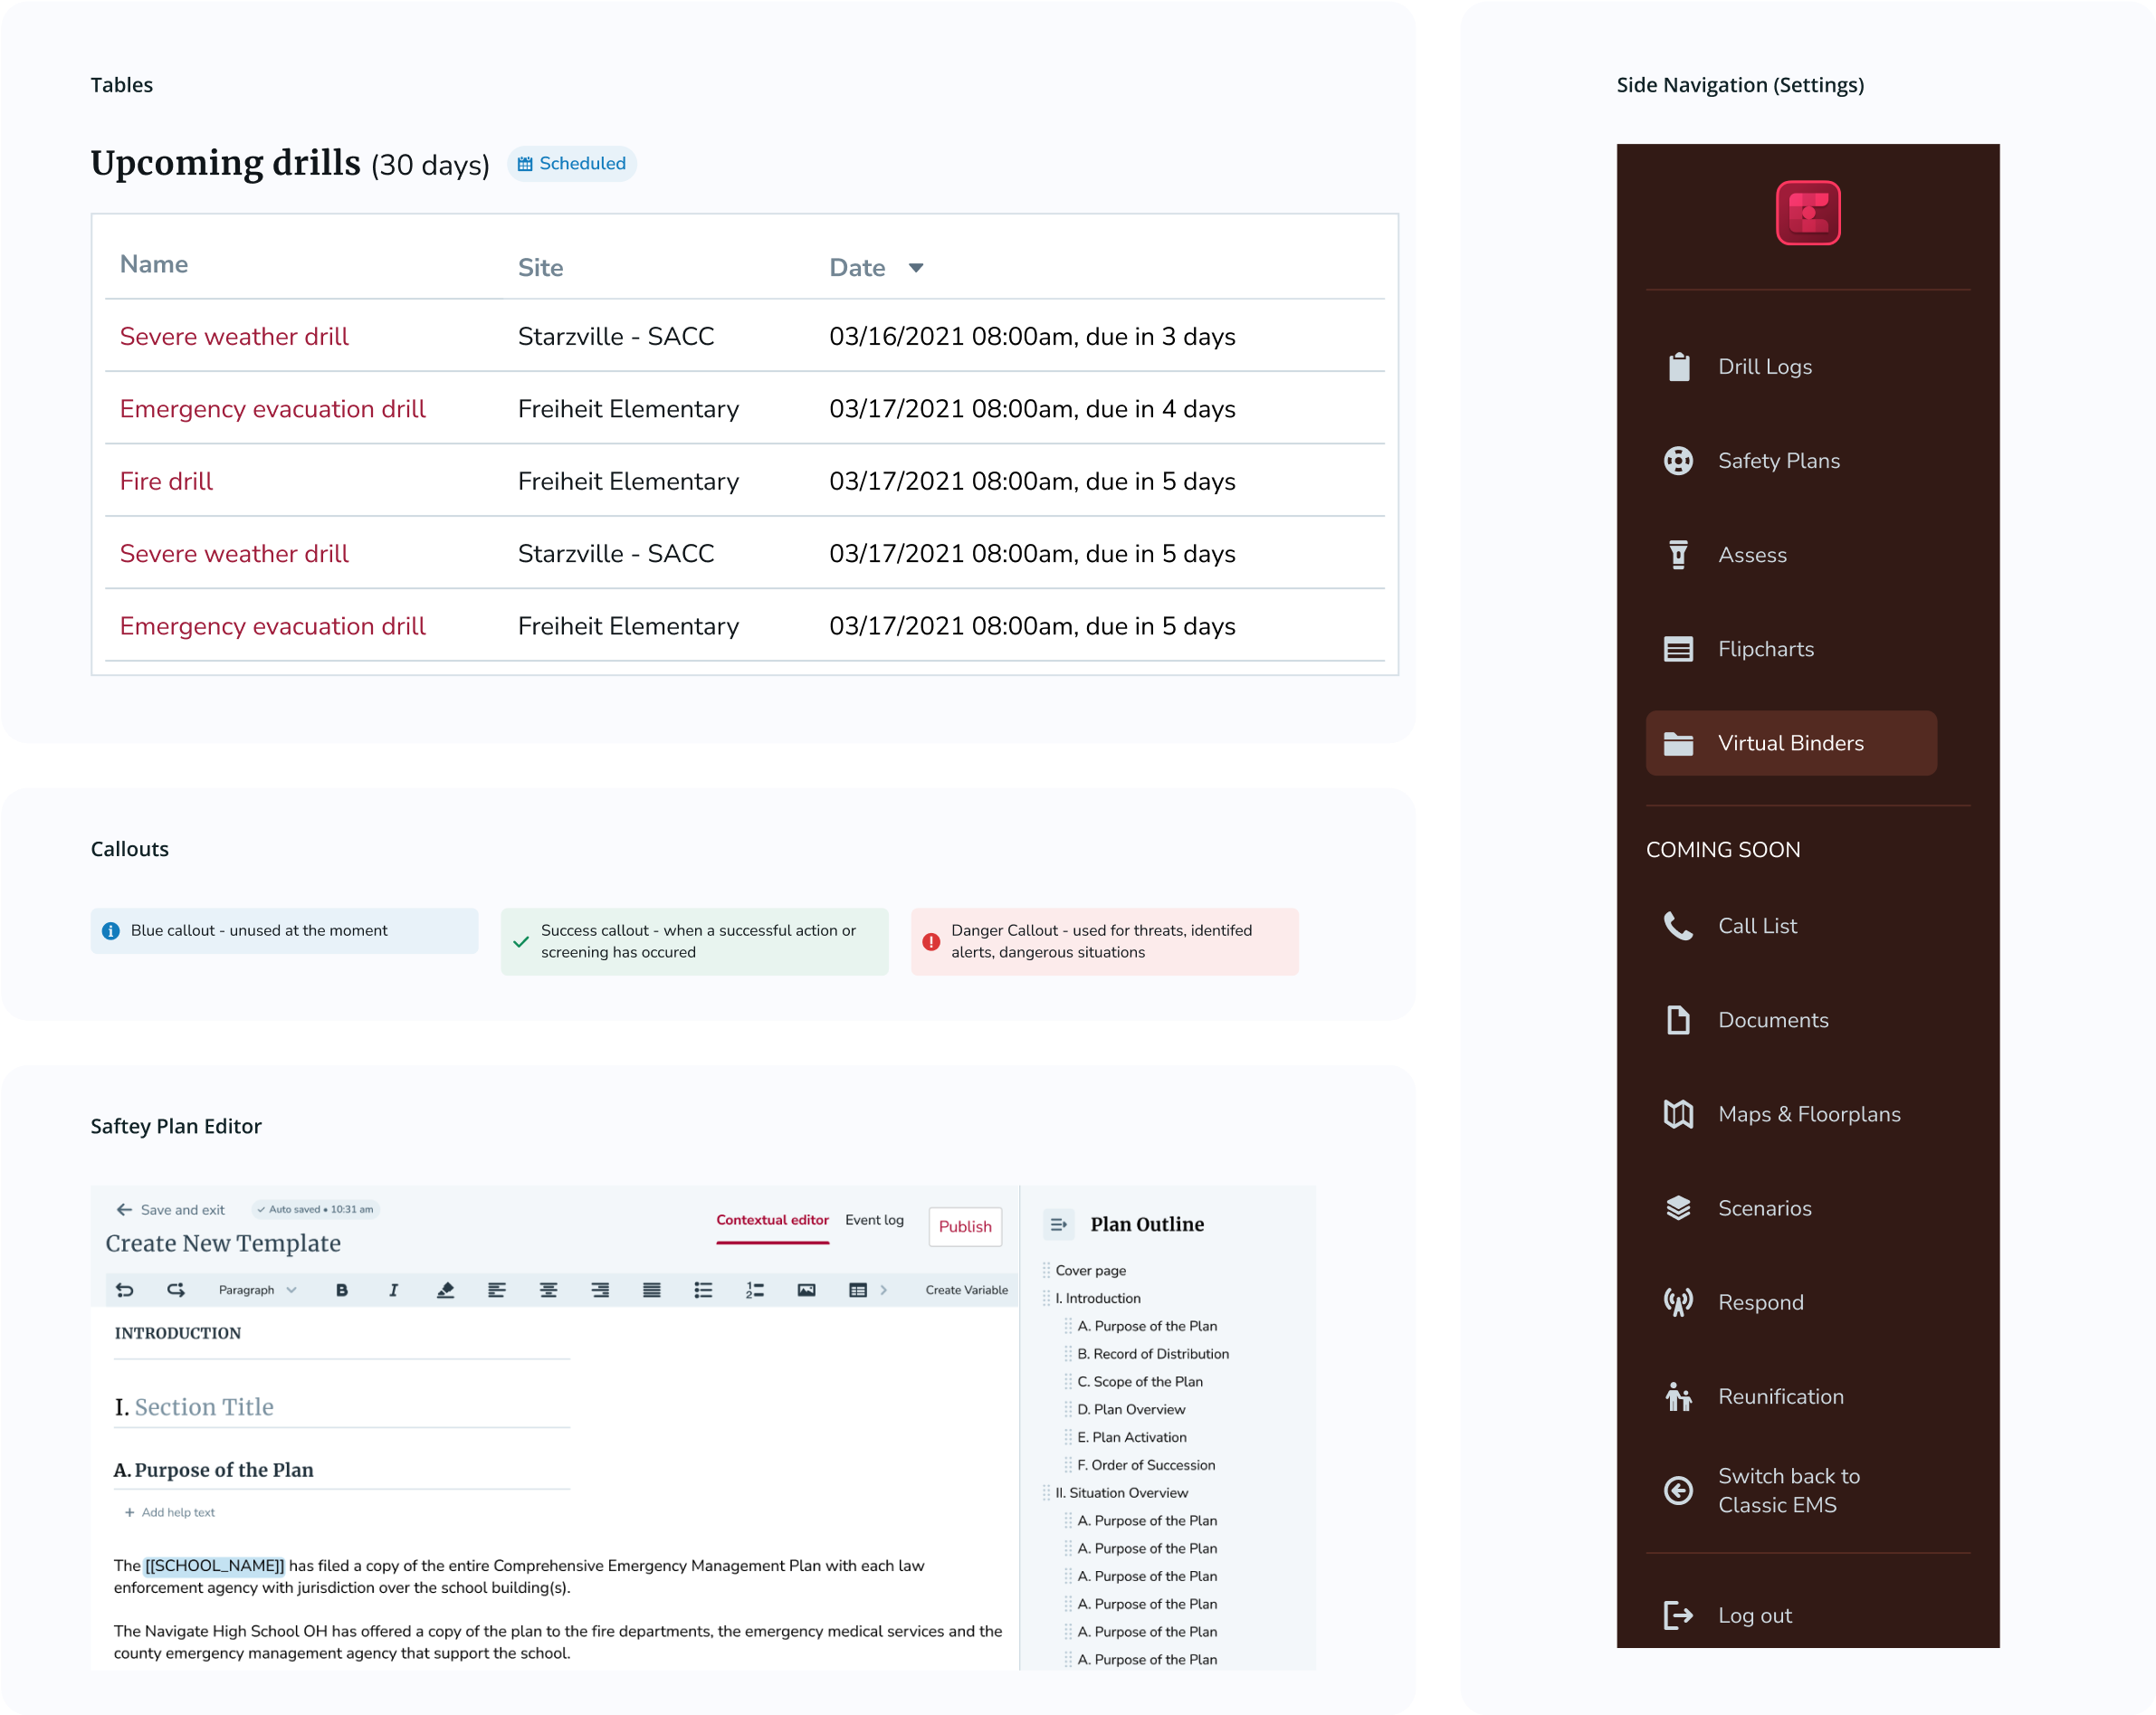
Task: Insert a table from toolbar
Action: coord(858,1290)
